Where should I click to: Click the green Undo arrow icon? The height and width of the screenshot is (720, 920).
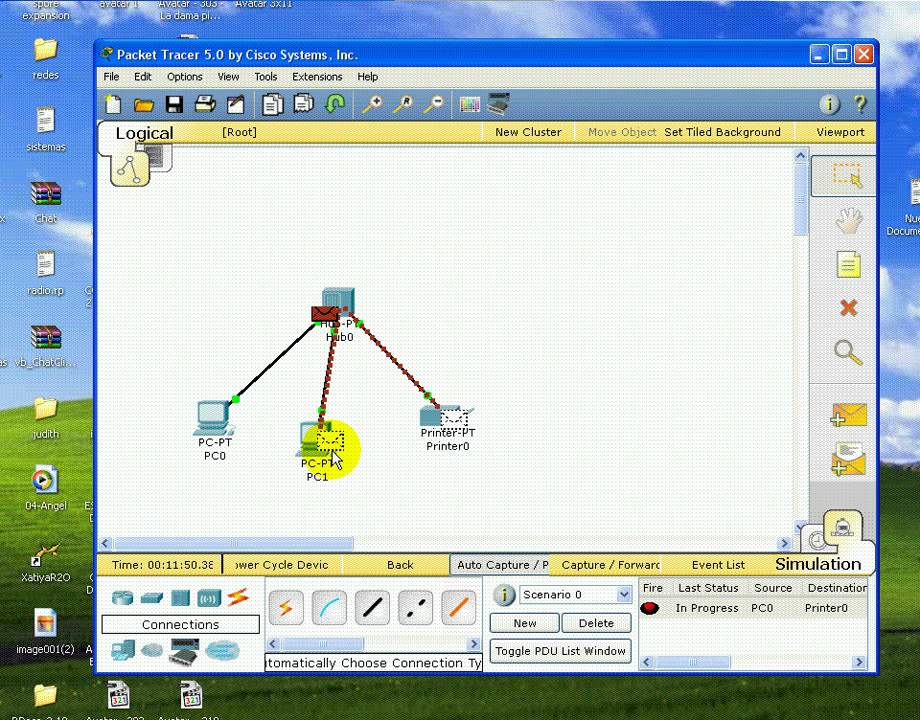pos(334,104)
